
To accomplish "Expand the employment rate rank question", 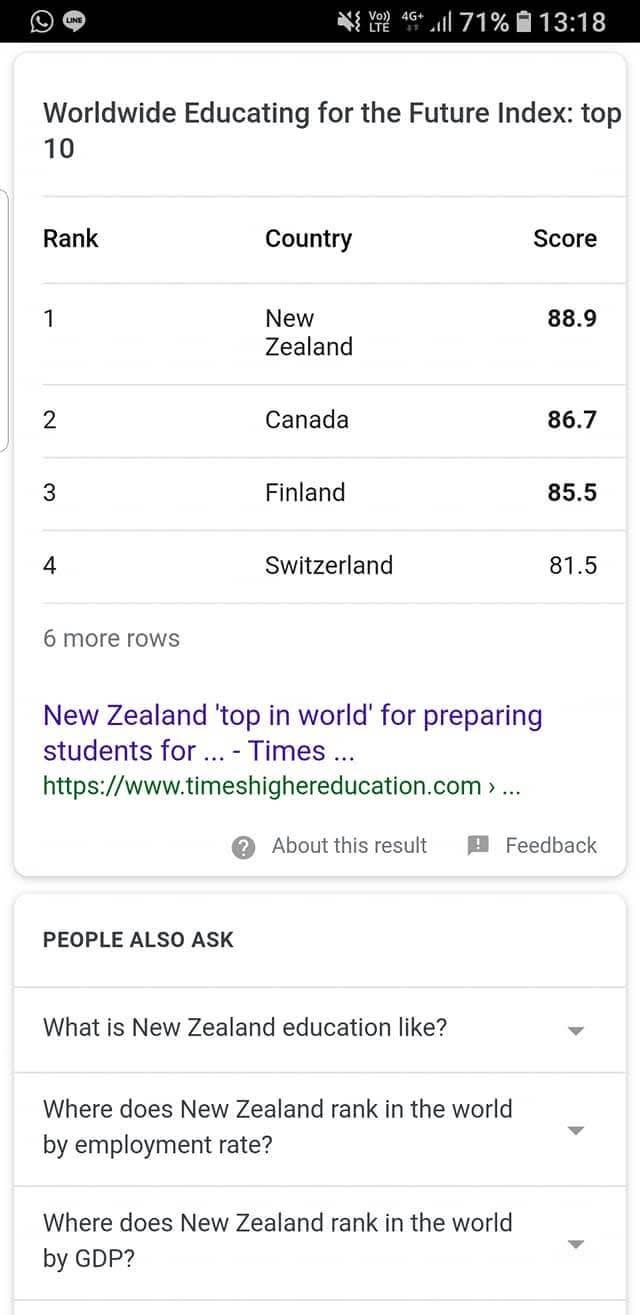I will pos(320,1129).
